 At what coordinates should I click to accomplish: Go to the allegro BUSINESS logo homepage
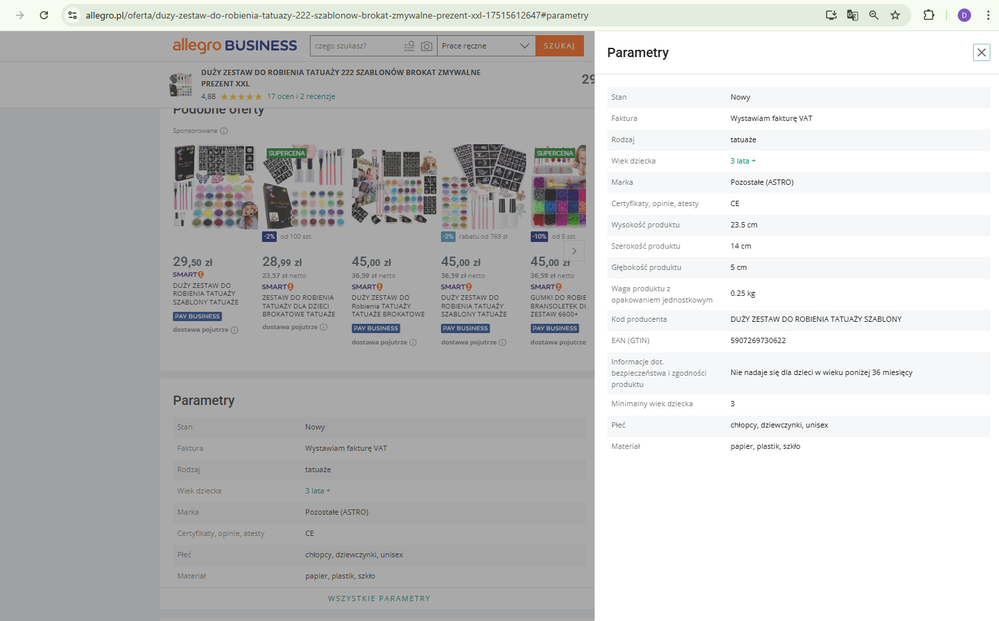234,45
